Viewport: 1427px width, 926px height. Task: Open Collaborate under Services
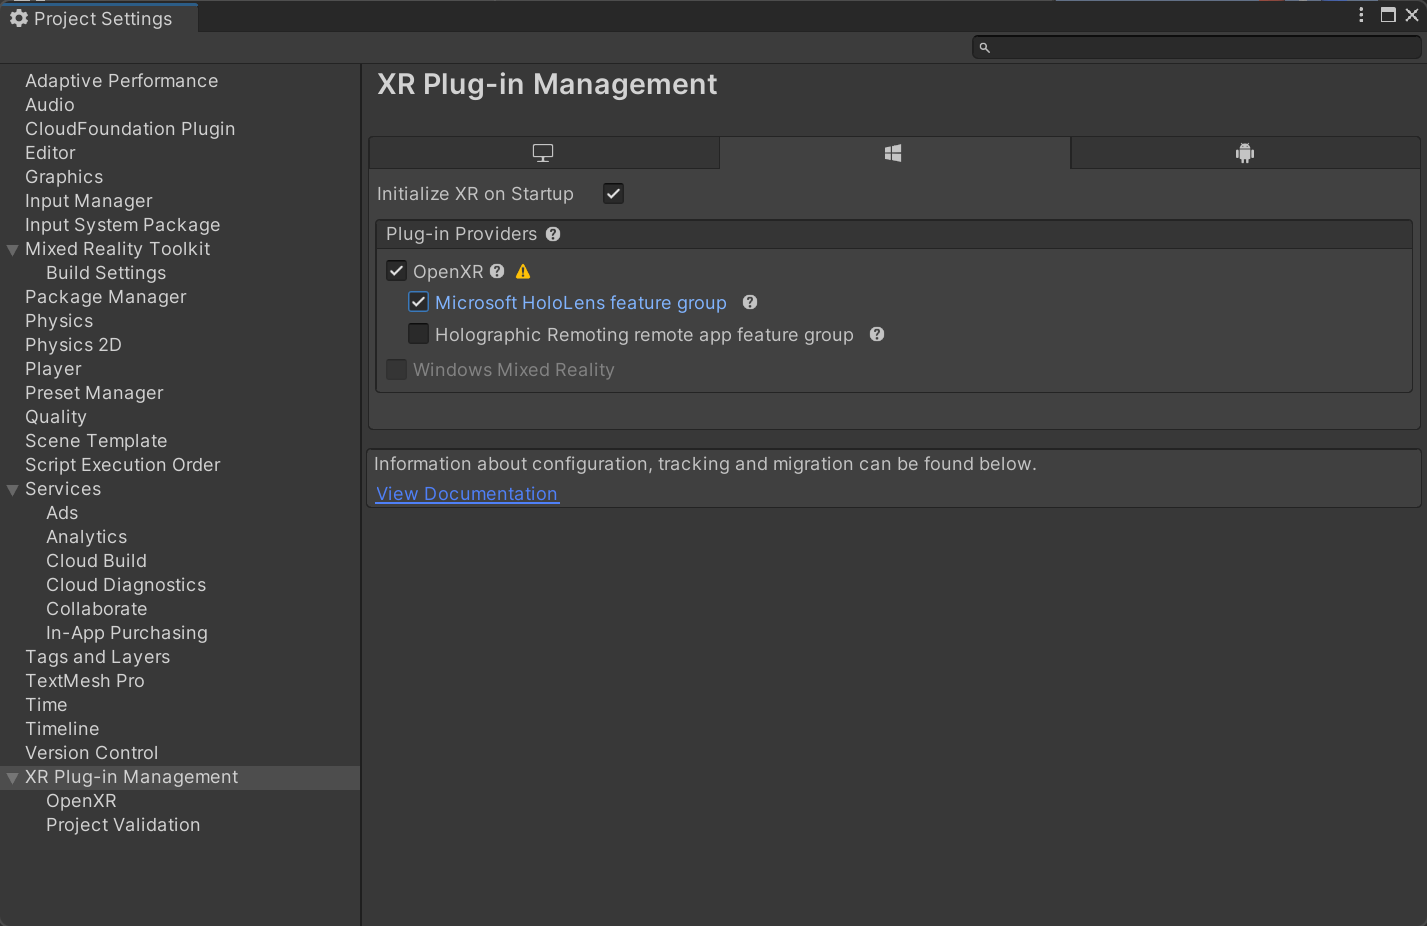click(96, 609)
